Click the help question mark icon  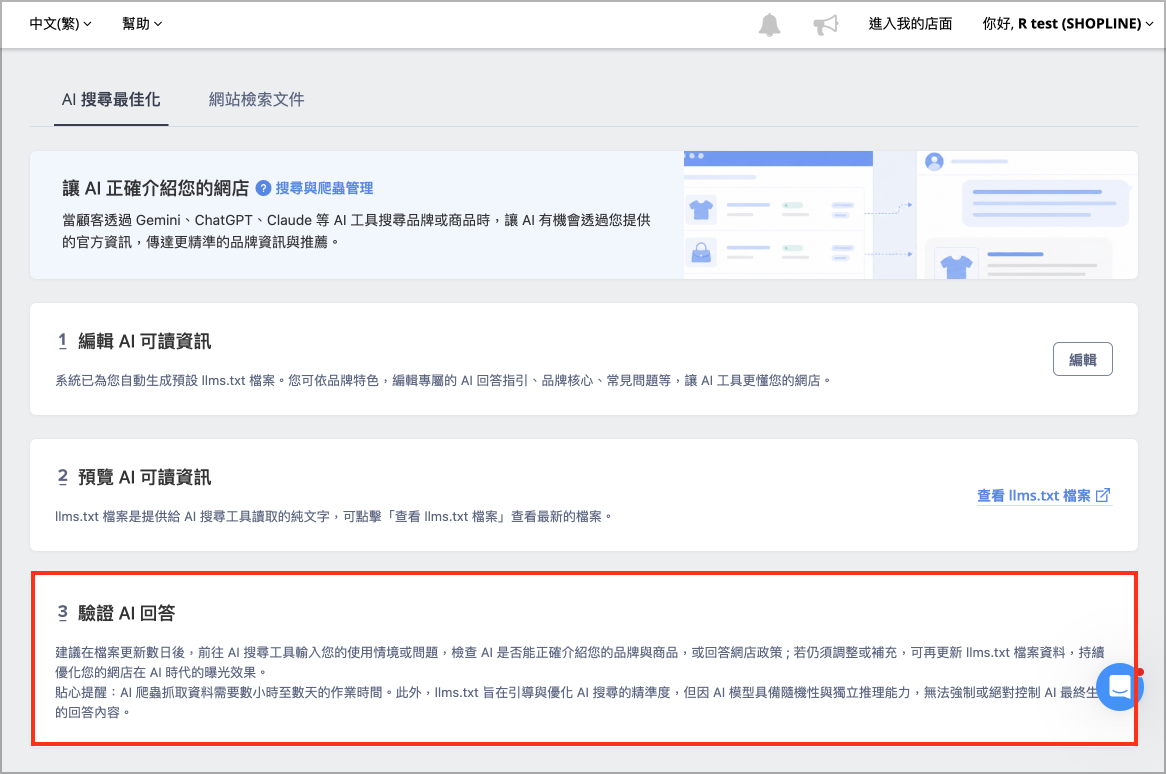263,188
